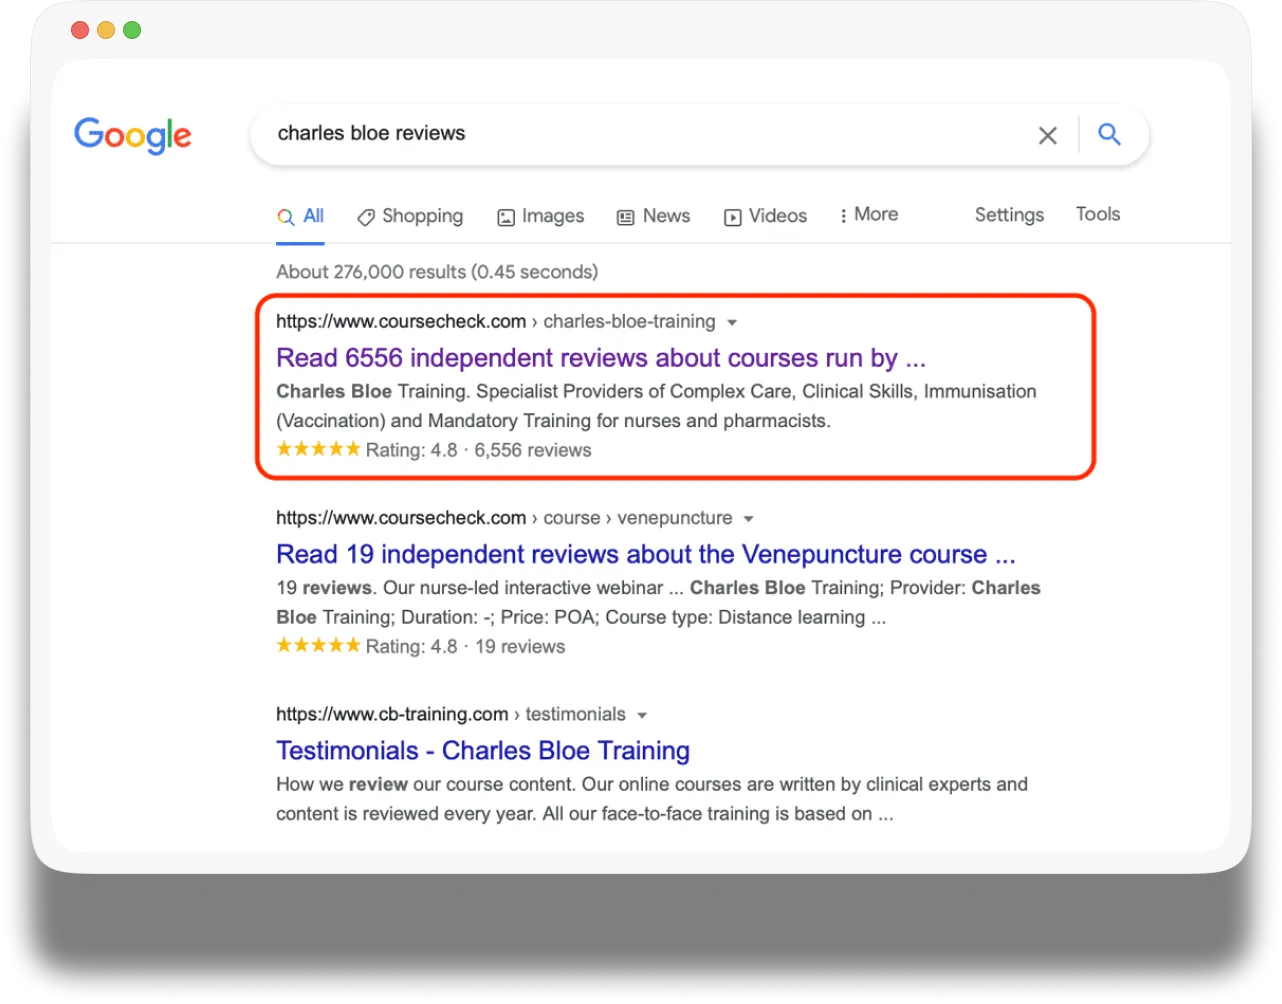Click the green macOS zoom window button
1282x1004 pixels.
pos(132,30)
